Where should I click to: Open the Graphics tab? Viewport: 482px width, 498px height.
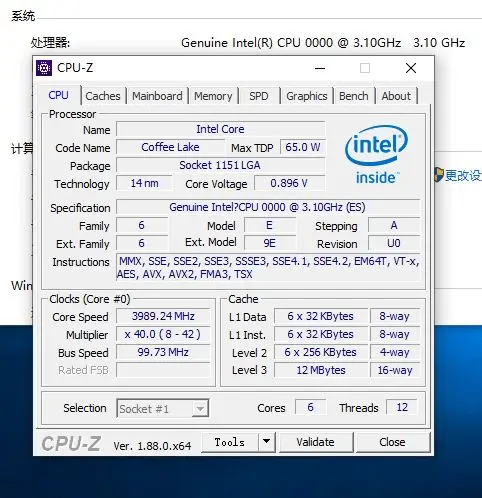pyautogui.click(x=307, y=96)
